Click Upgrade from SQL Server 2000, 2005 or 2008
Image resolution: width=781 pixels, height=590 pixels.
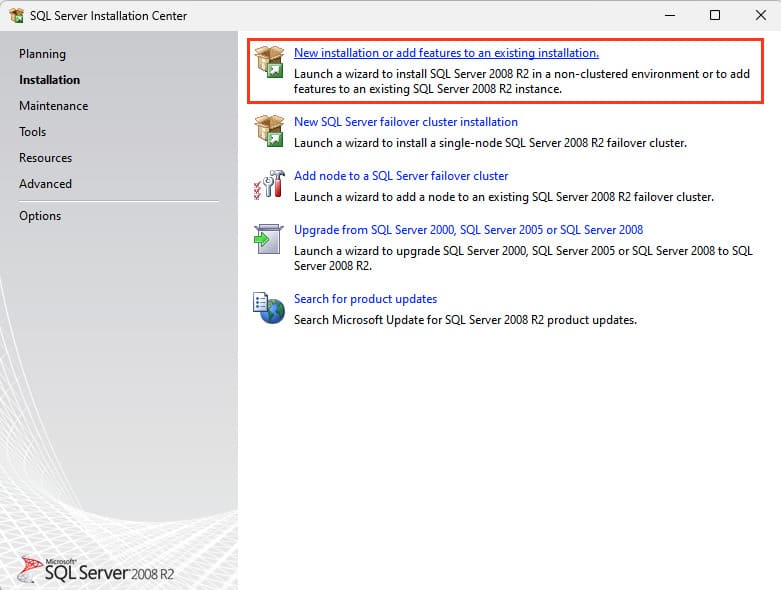click(x=468, y=230)
